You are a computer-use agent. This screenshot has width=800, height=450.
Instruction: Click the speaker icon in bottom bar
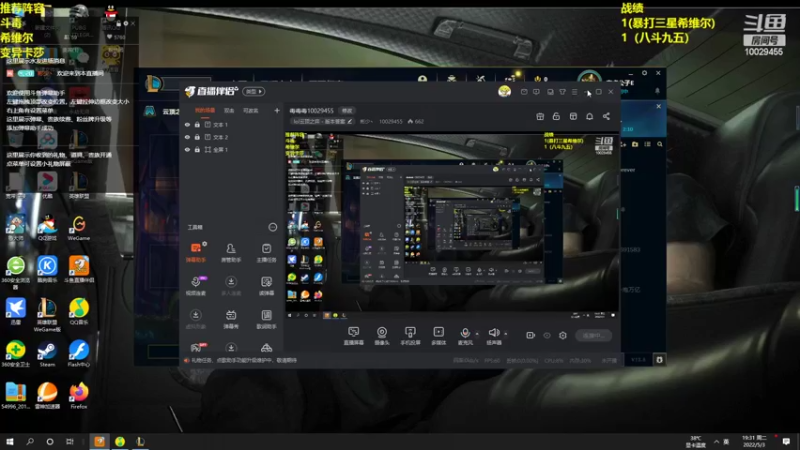(494, 334)
